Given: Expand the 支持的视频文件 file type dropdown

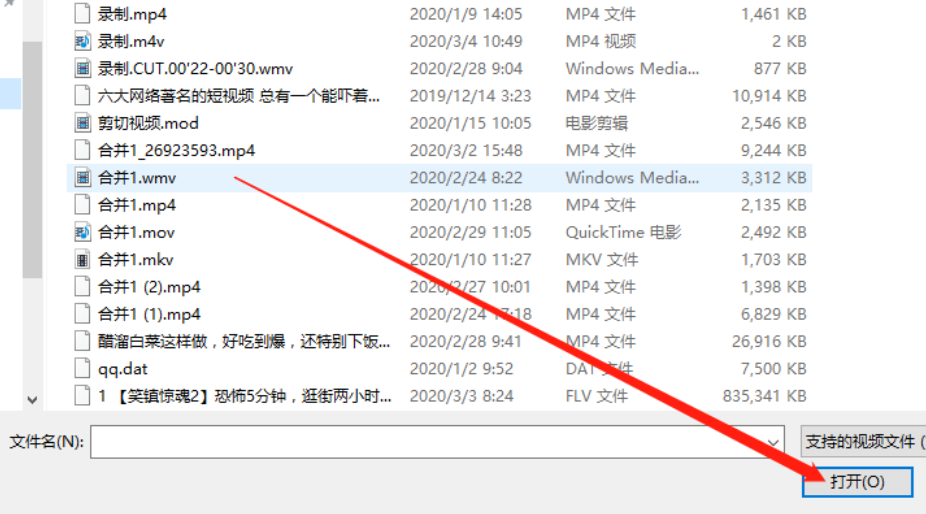Looking at the screenshot, I should pyautogui.click(x=863, y=441).
